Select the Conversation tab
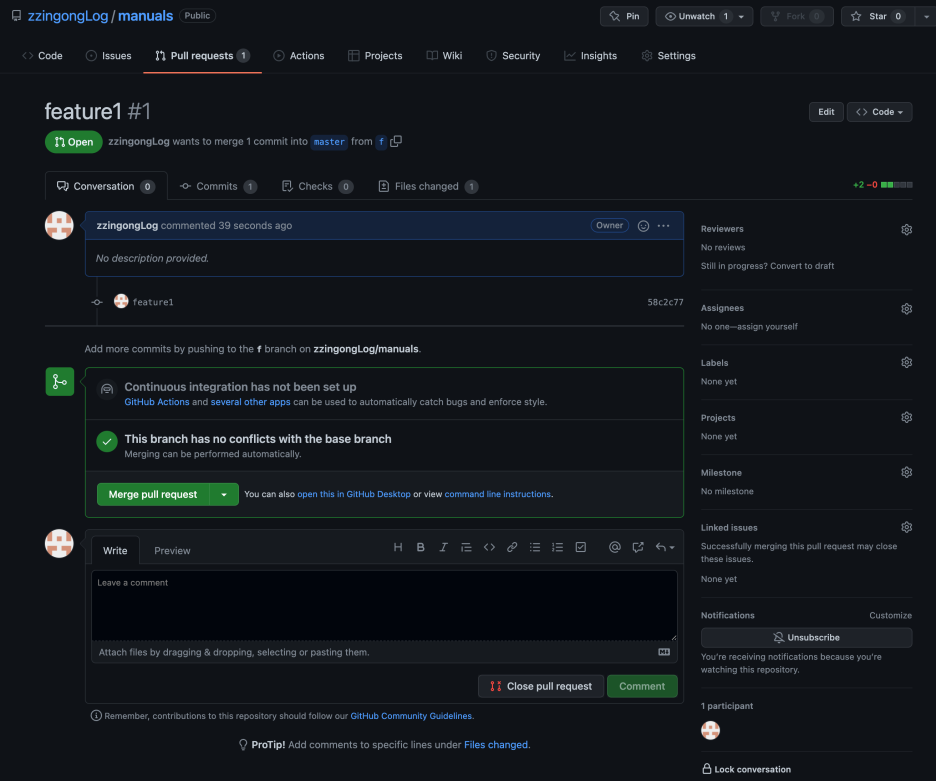 [x=106, y=186]
